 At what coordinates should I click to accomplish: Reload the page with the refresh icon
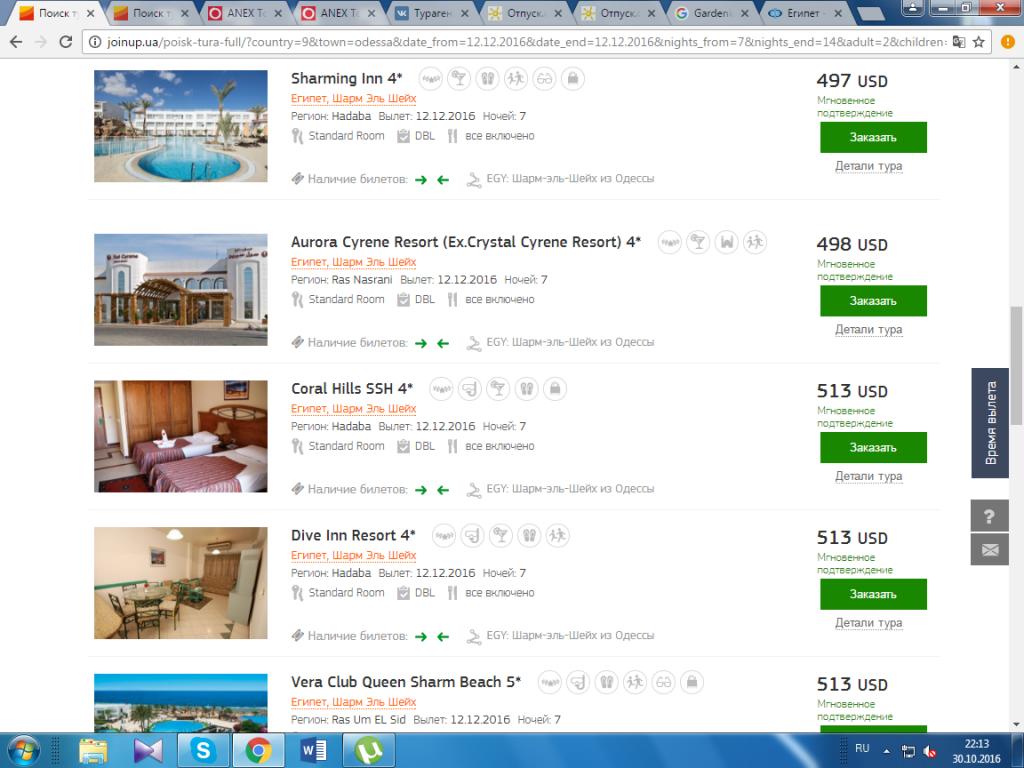65,42
